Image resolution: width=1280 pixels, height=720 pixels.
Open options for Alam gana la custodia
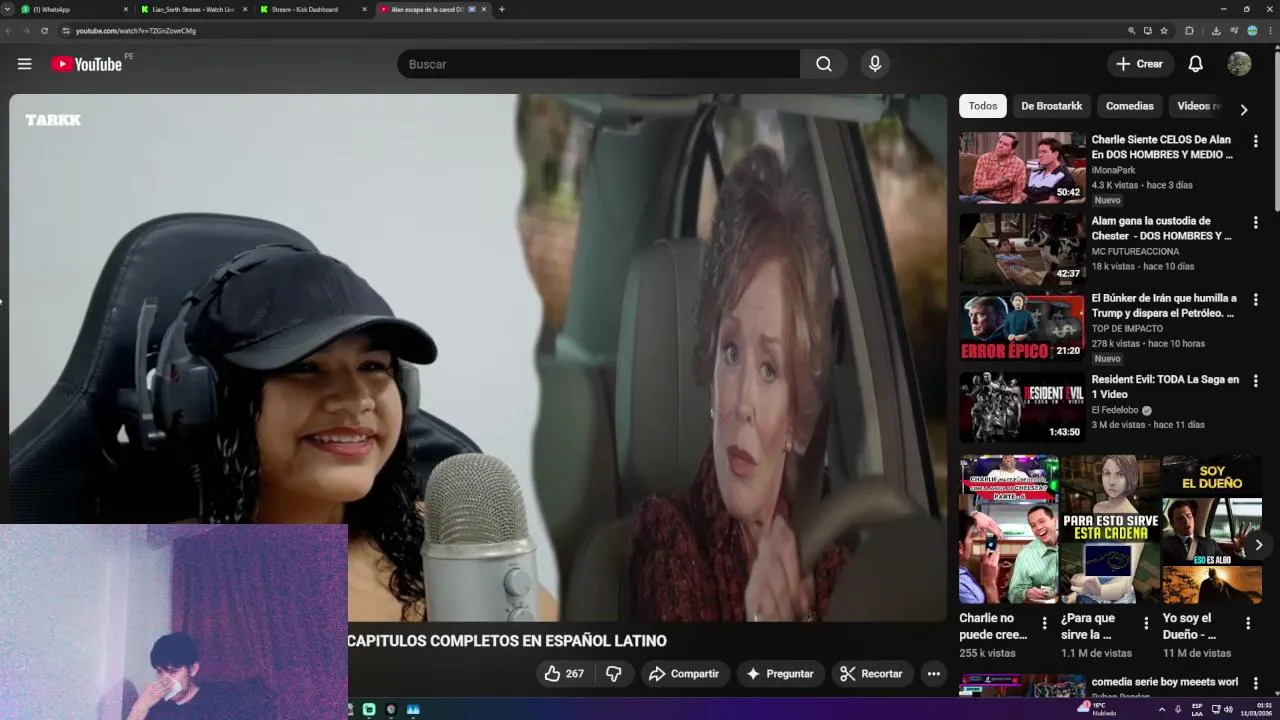(x=1255, y=223)
